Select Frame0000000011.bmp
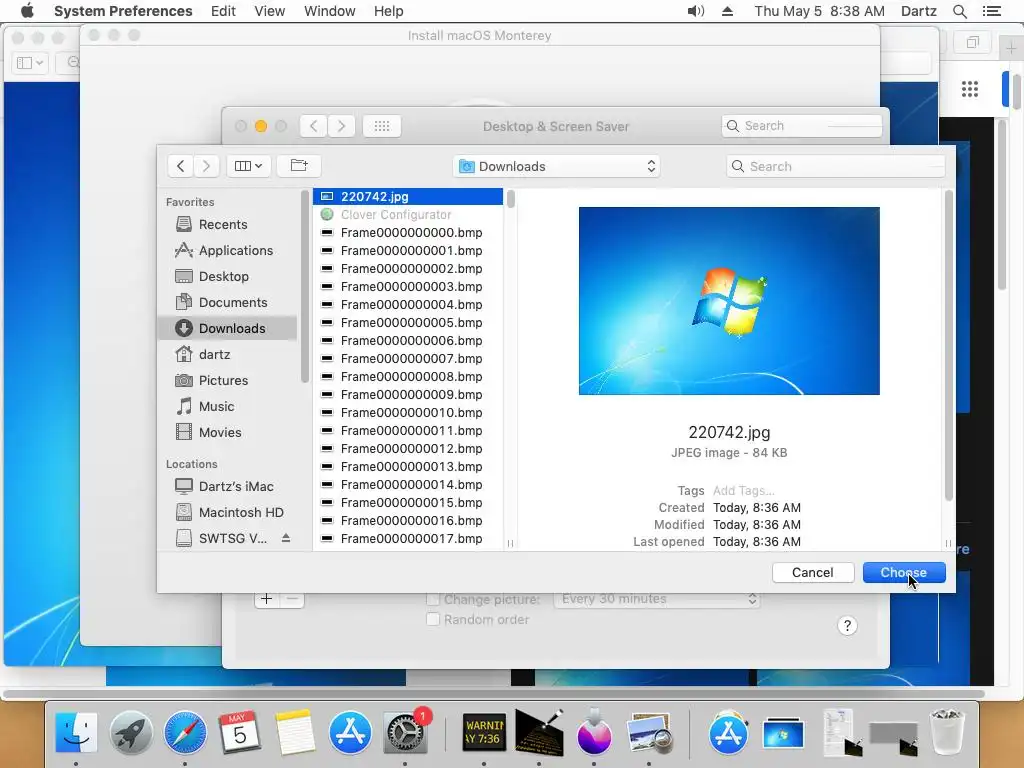The image size is (1024, 768). point(408,430)
